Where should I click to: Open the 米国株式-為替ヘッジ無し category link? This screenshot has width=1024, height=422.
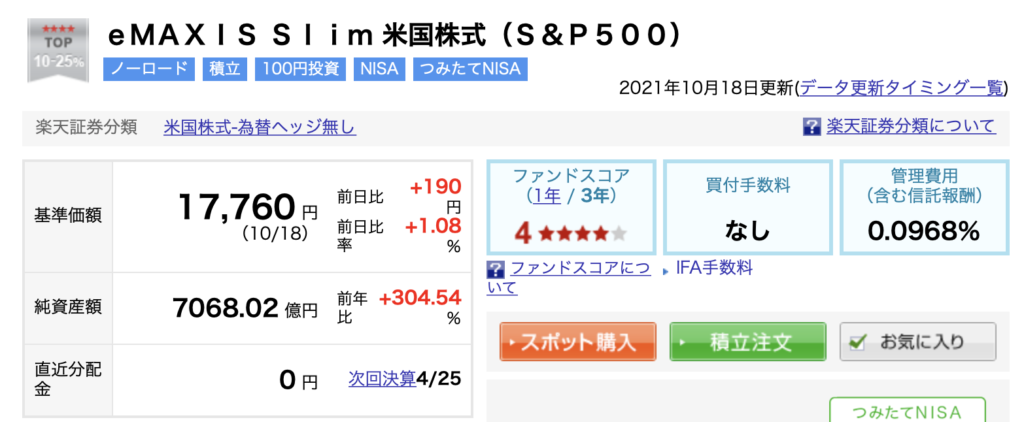point(260,127)
